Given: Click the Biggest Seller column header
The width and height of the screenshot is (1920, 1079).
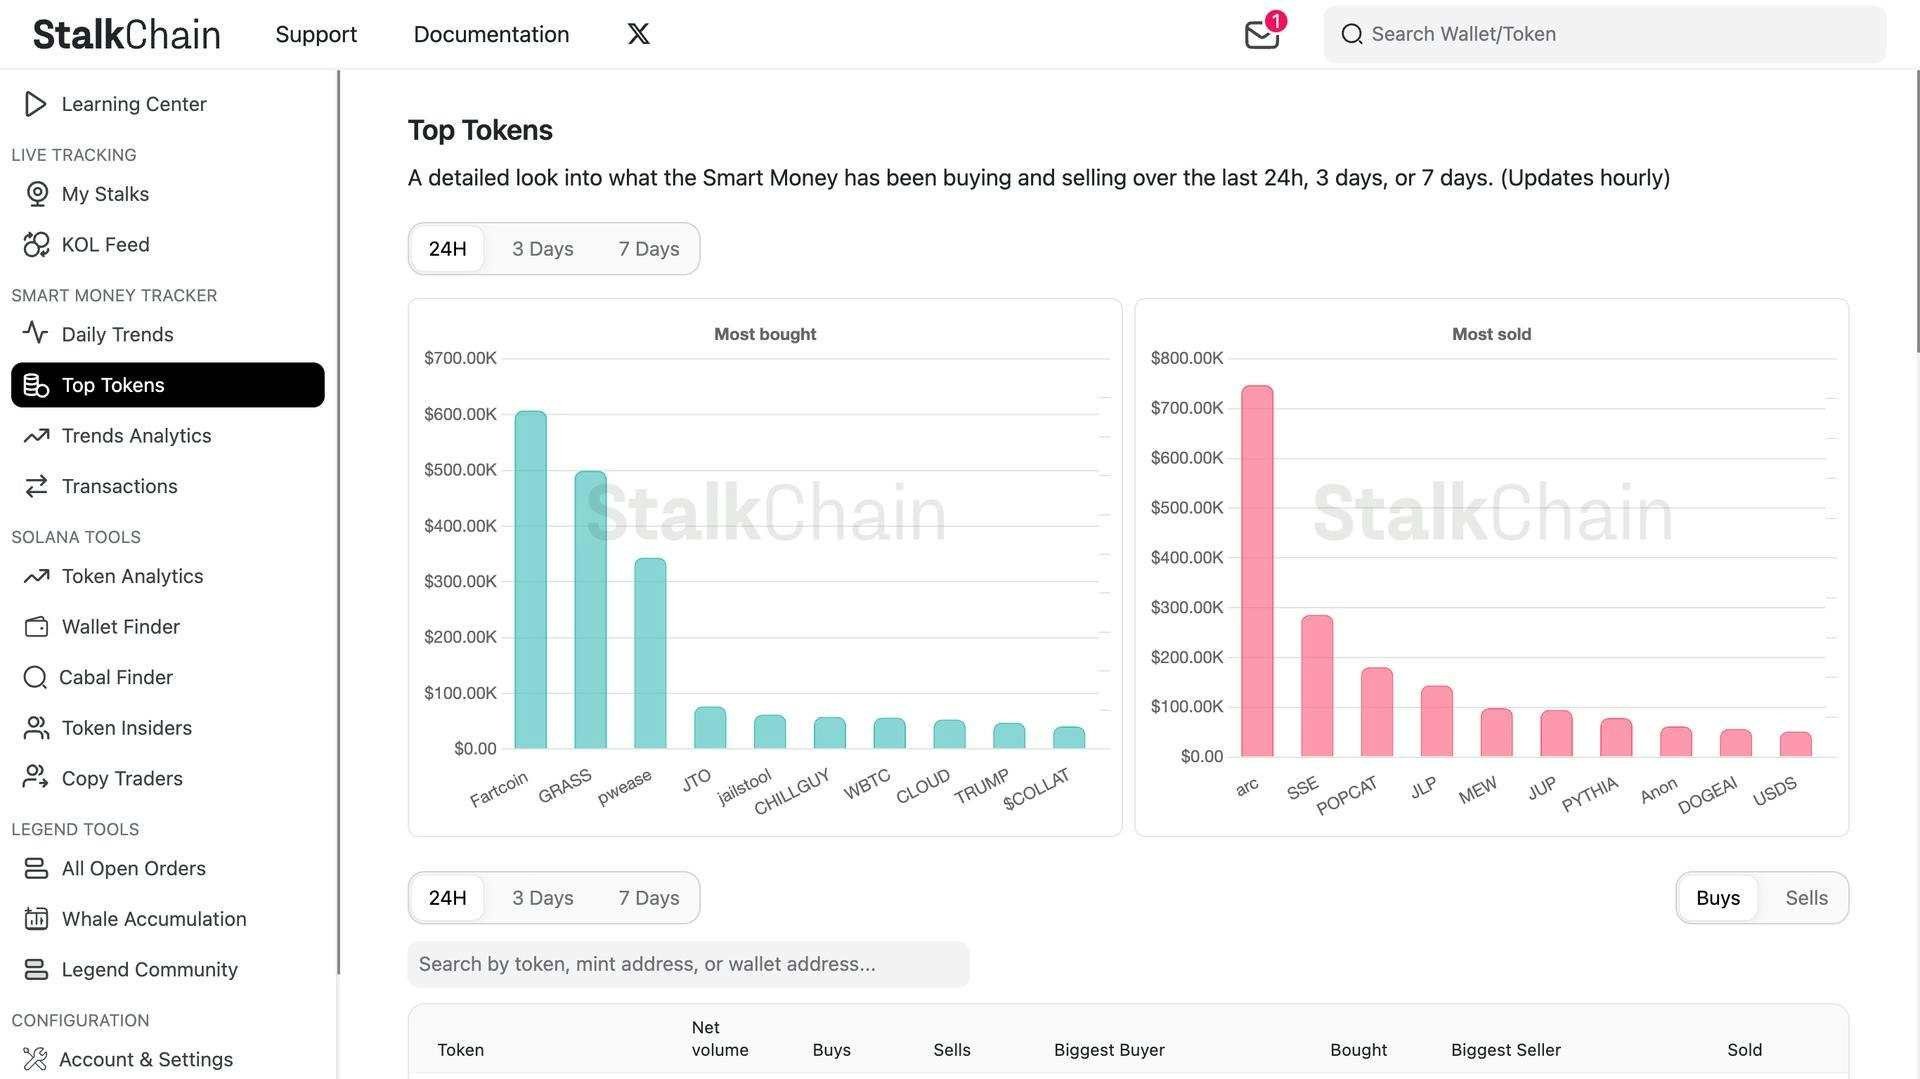Looking at the screenshot, I should pos(1506,1050).
